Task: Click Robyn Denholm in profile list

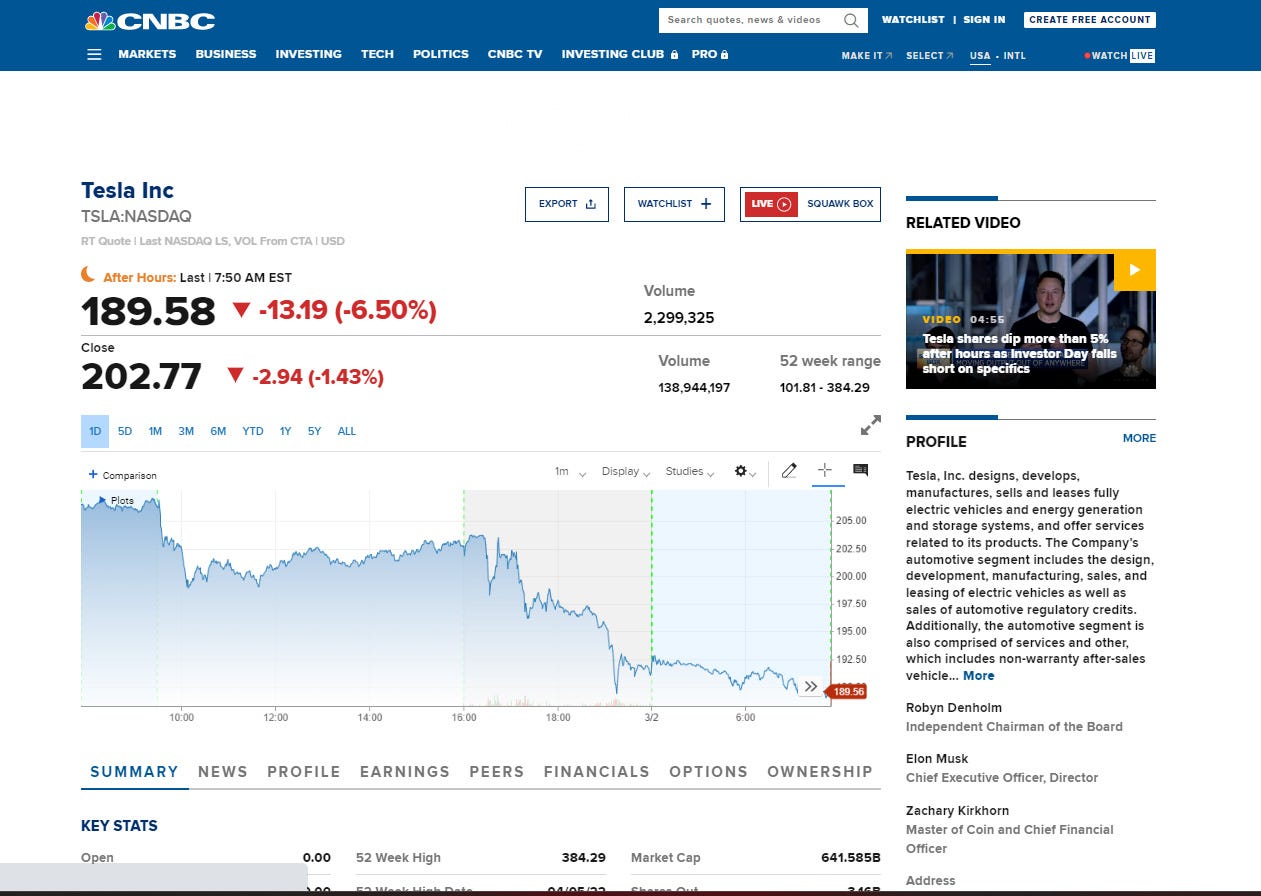Action: [954, 708]
